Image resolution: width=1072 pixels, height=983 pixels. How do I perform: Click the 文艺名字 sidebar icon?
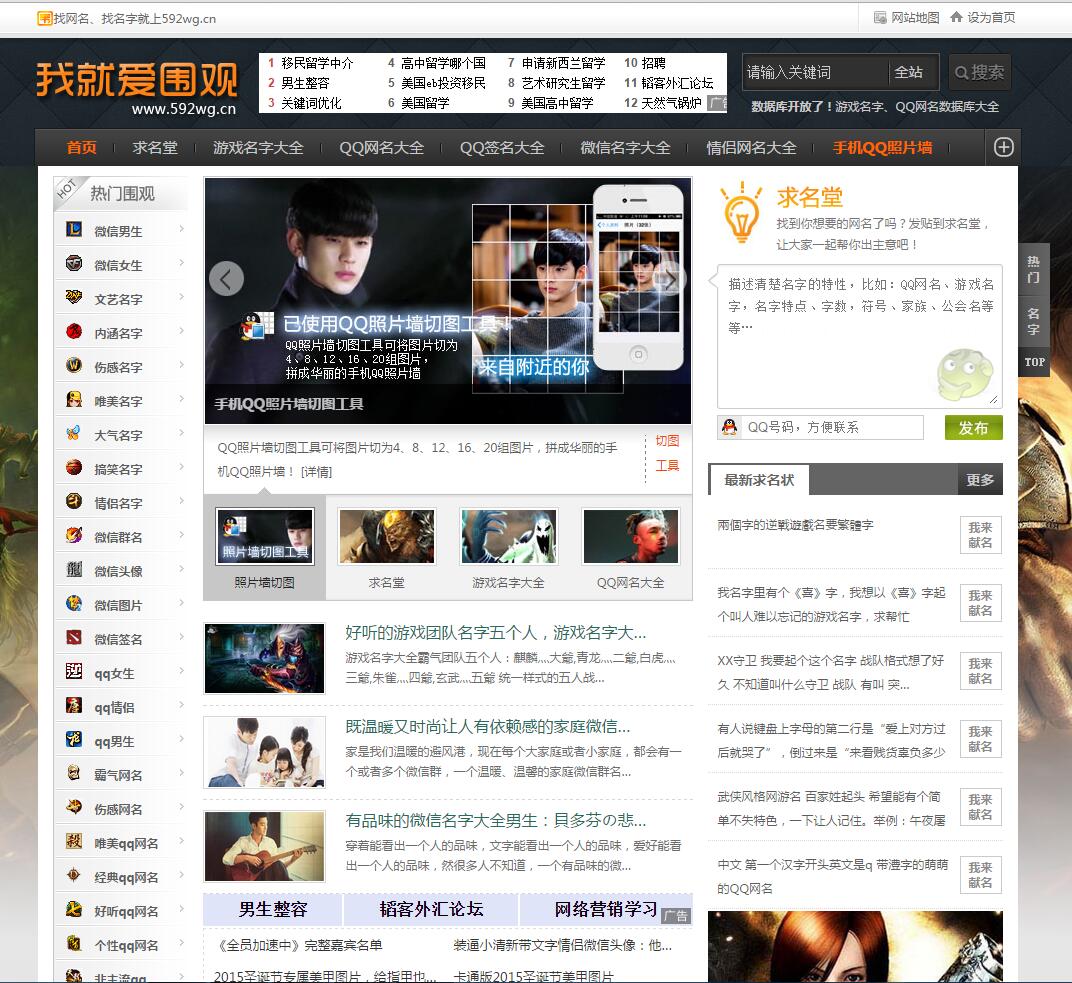coord(74,297)
